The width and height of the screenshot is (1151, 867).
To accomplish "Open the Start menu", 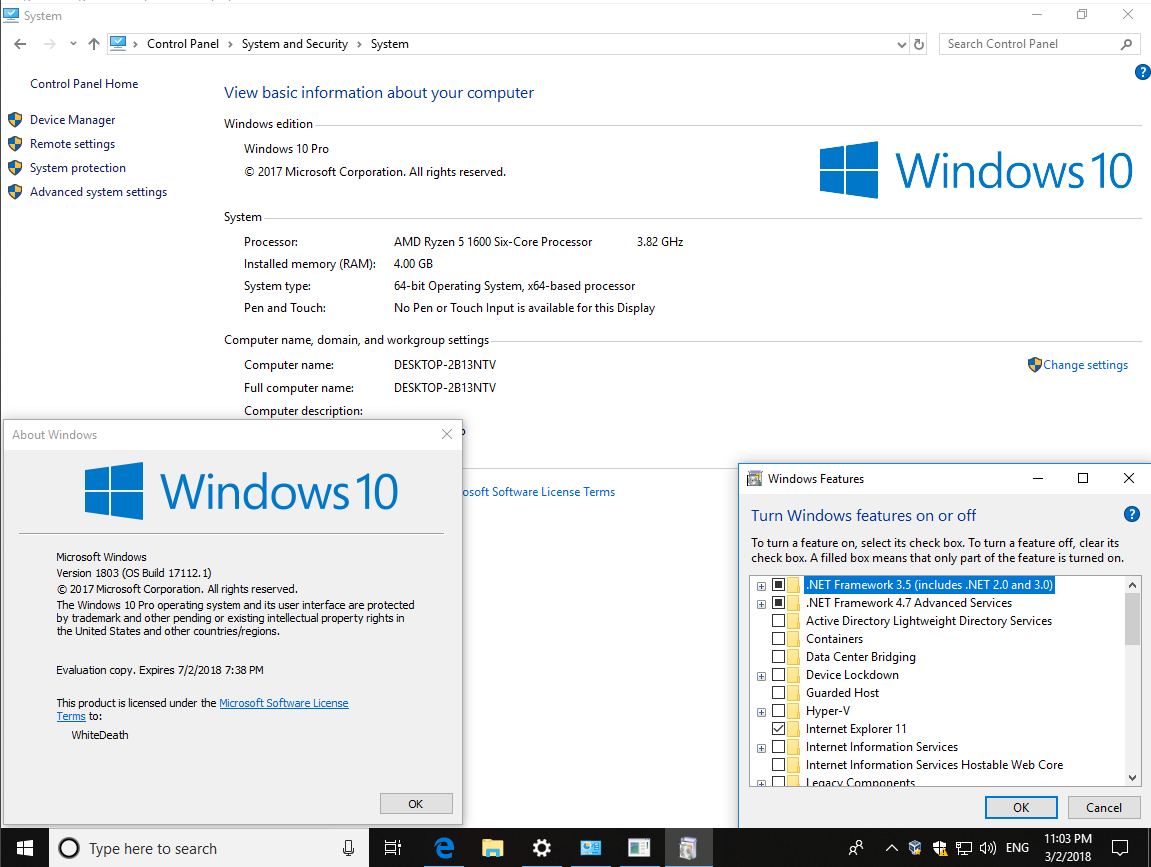I will [24, 848].
